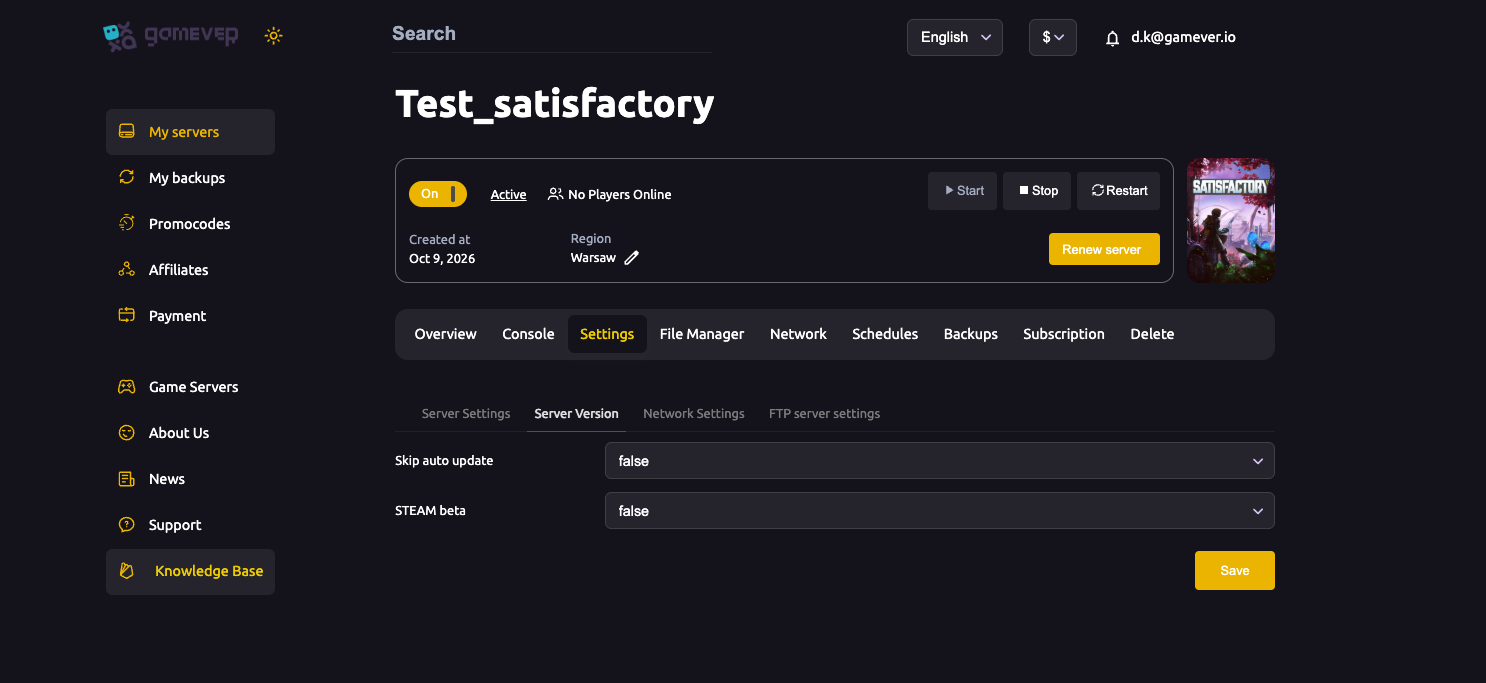Screen dimensions: 1486x683
Task: Select the Network Settings sub-tab
Action: coord(694,413)
